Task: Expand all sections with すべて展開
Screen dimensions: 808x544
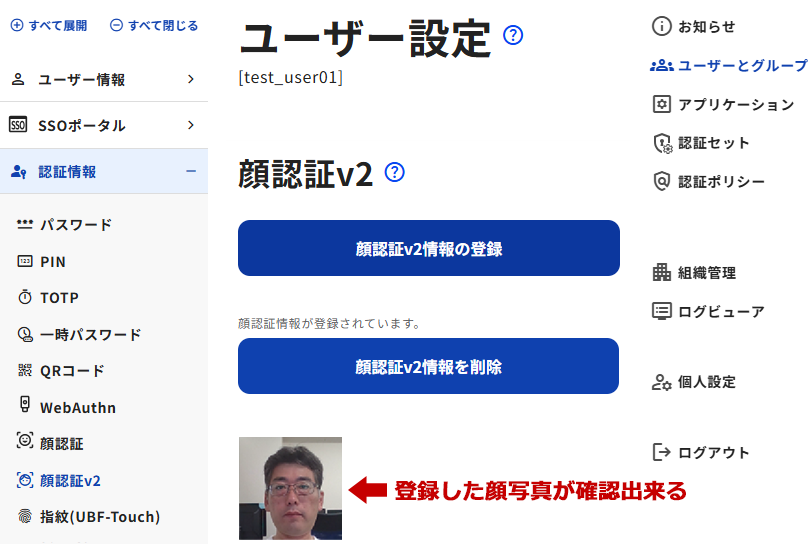Action: point(49,25)
